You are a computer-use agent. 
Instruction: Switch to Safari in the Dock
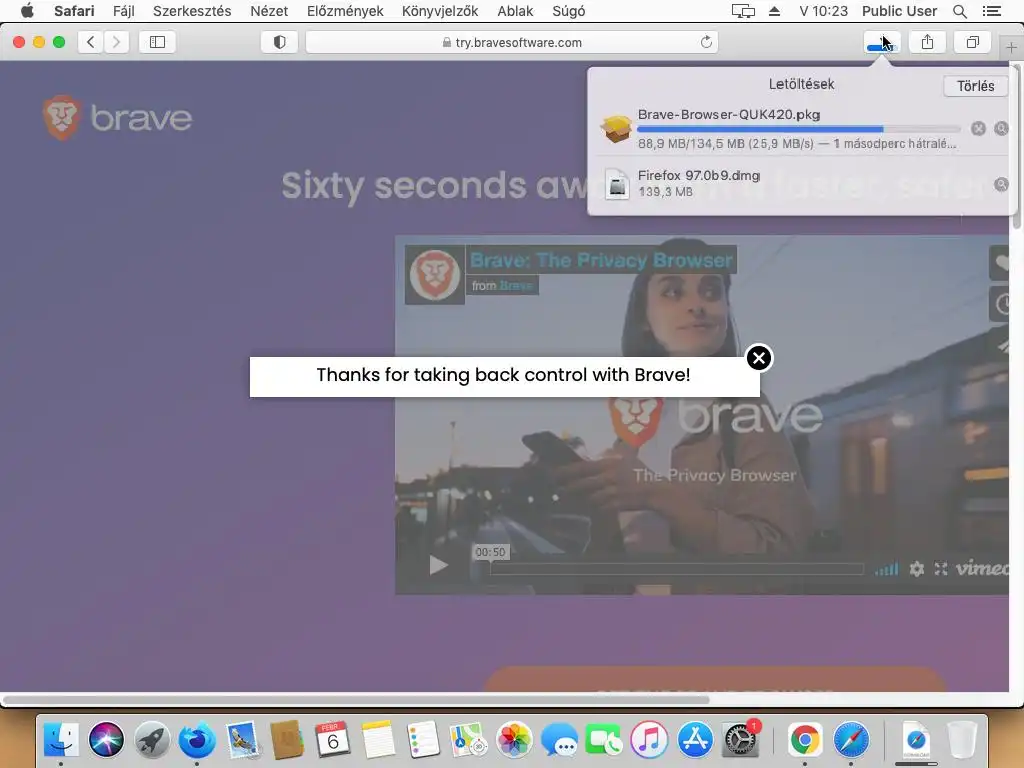(850, 740)
